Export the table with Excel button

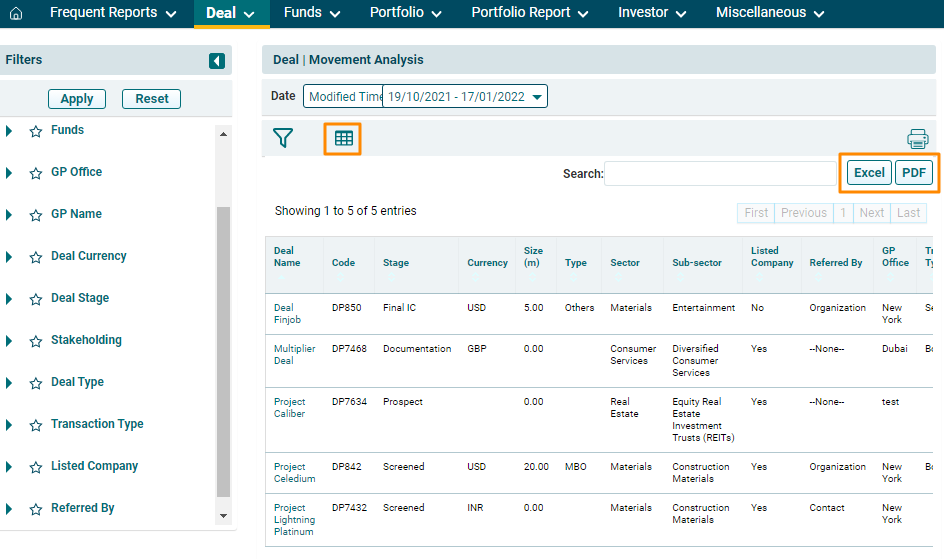point(869,173)
